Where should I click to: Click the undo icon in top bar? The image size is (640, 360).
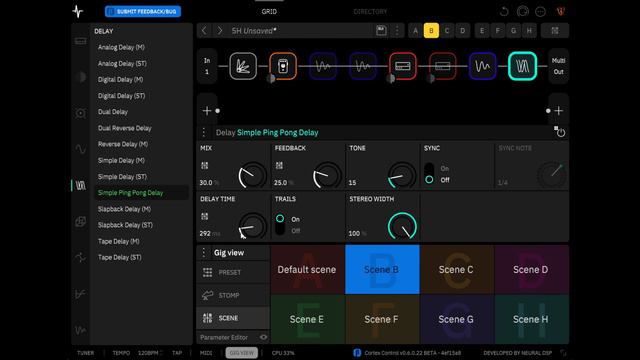(504, 11)
